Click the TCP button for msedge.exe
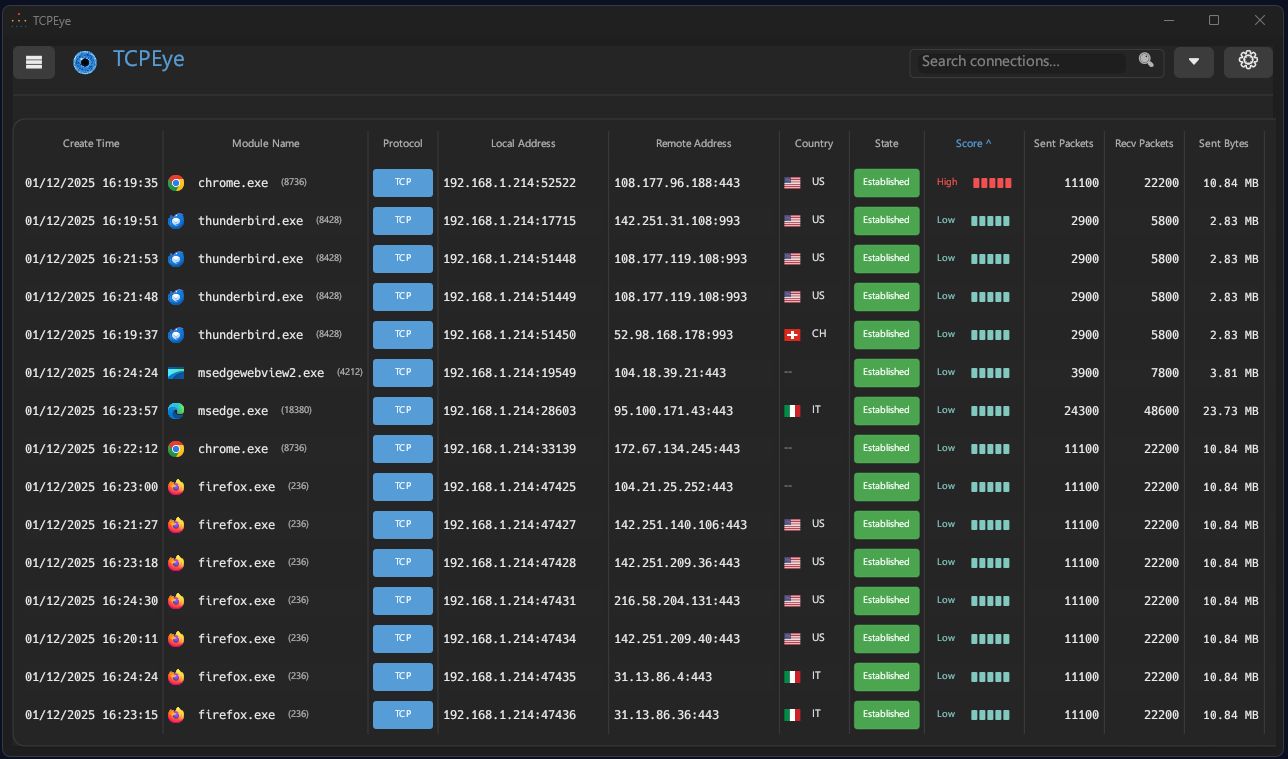The image size is (1288, 759). [402, 411]
